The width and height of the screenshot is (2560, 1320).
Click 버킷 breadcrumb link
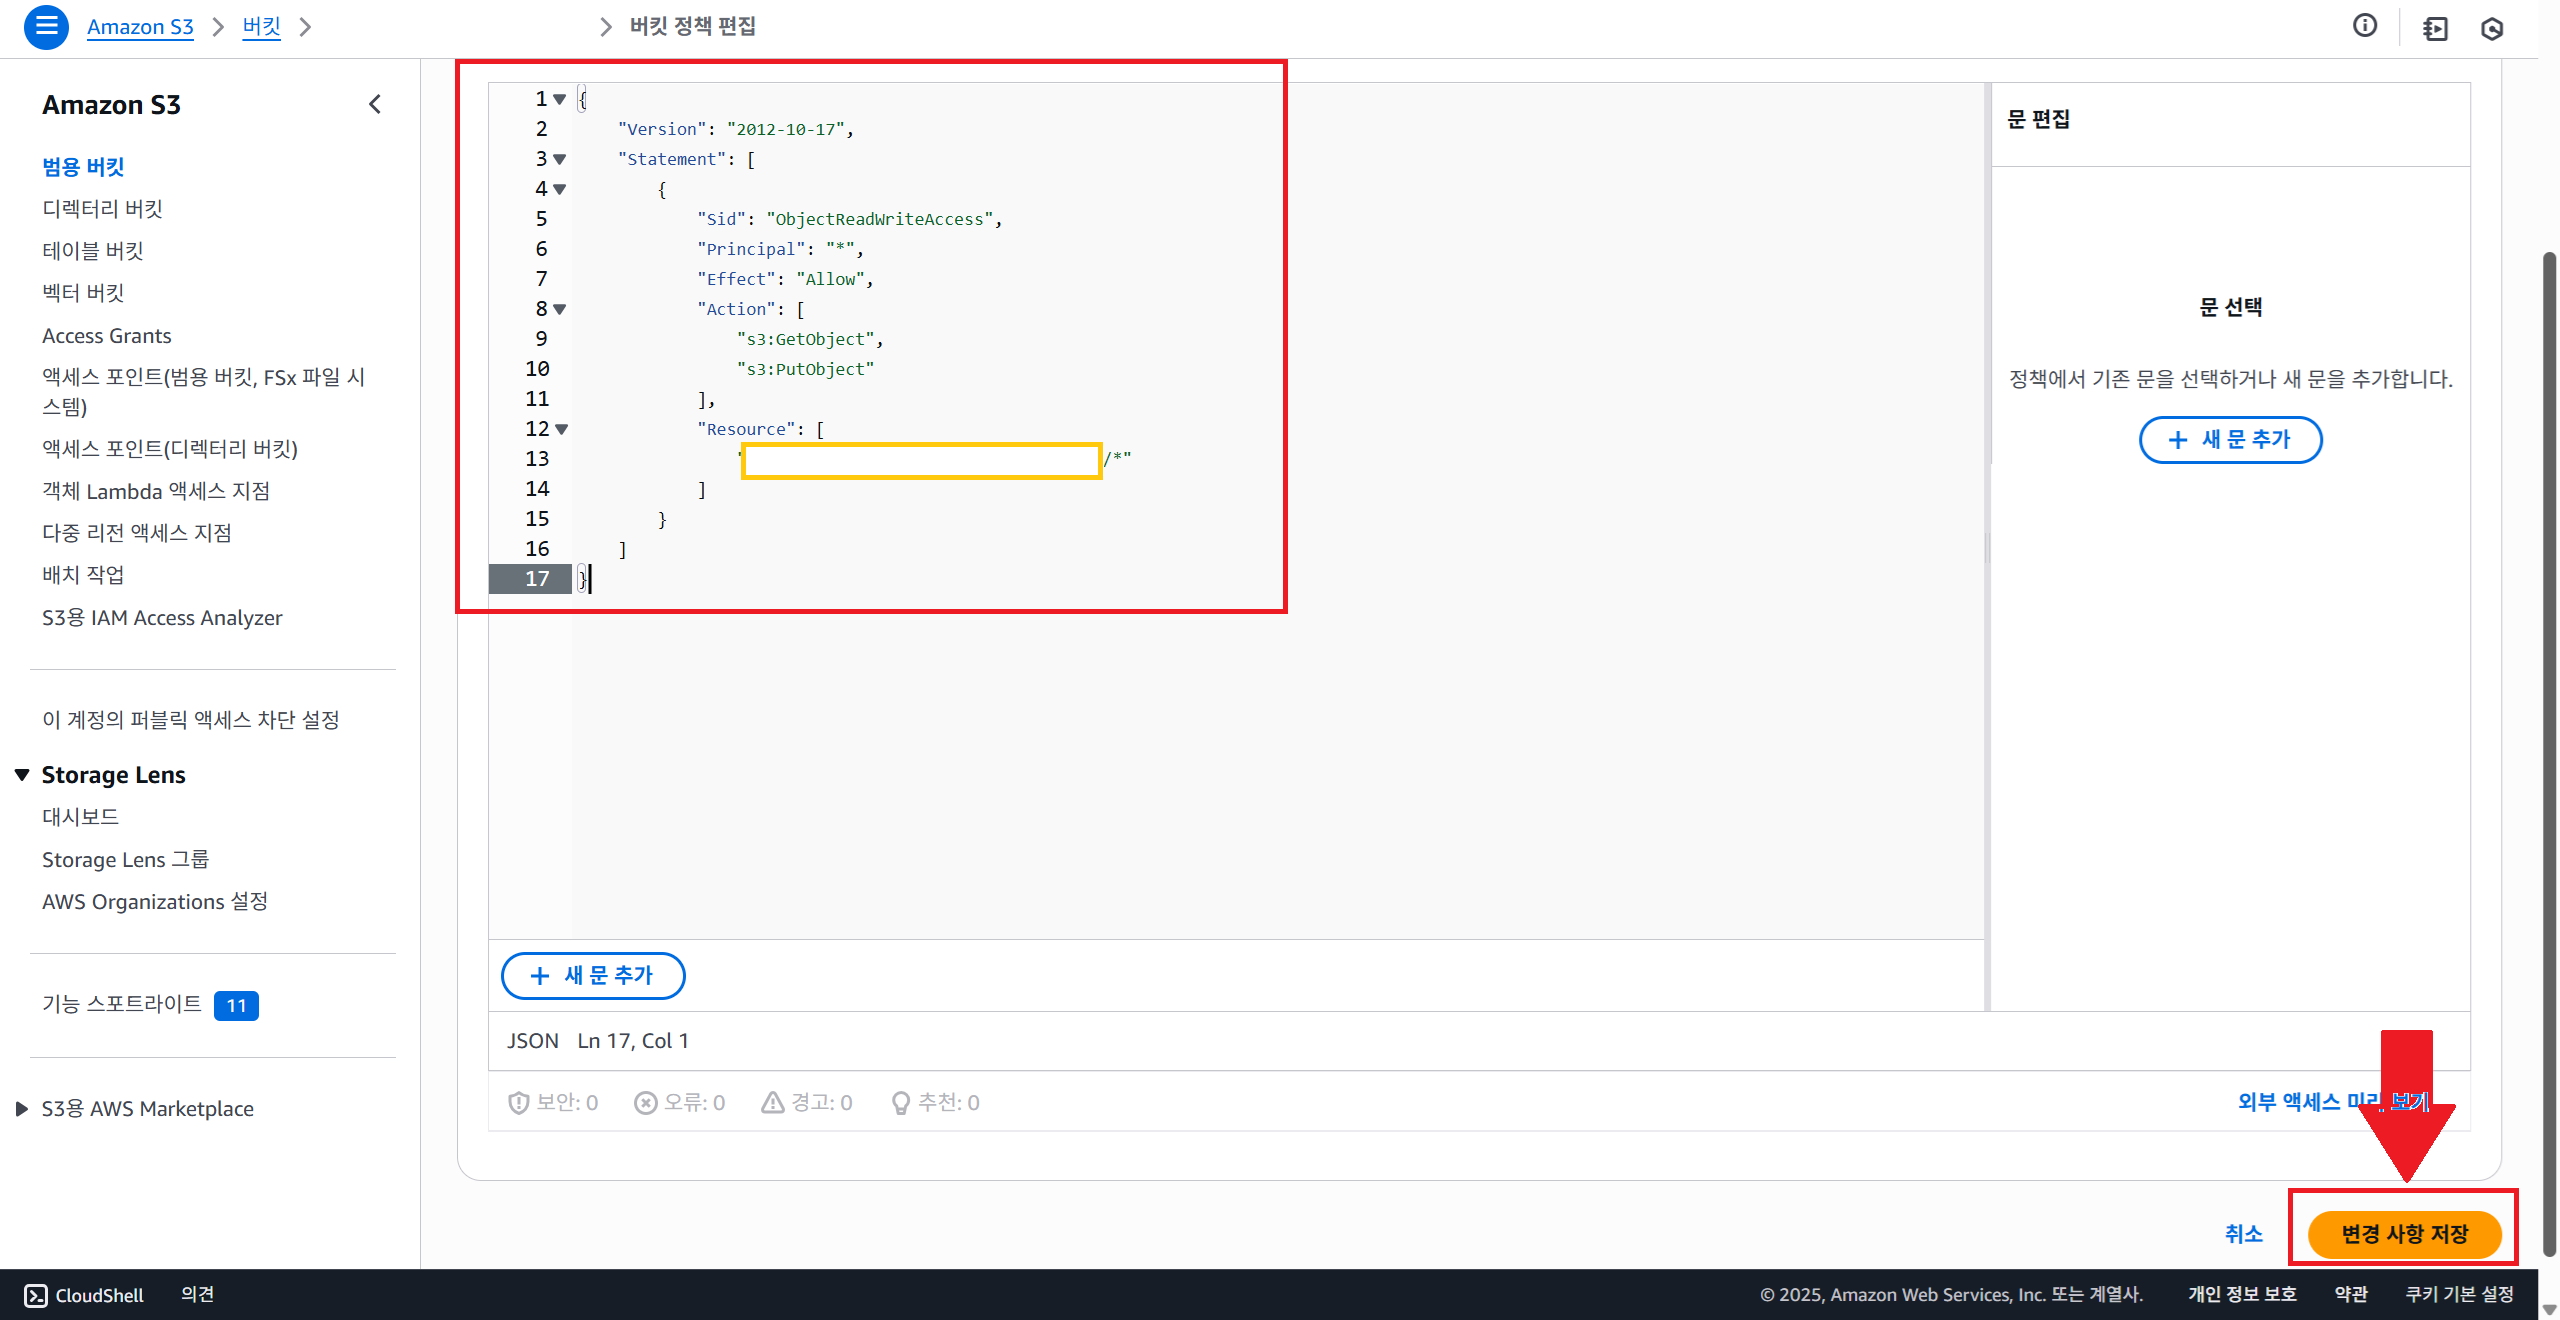(x=262, y=27)
